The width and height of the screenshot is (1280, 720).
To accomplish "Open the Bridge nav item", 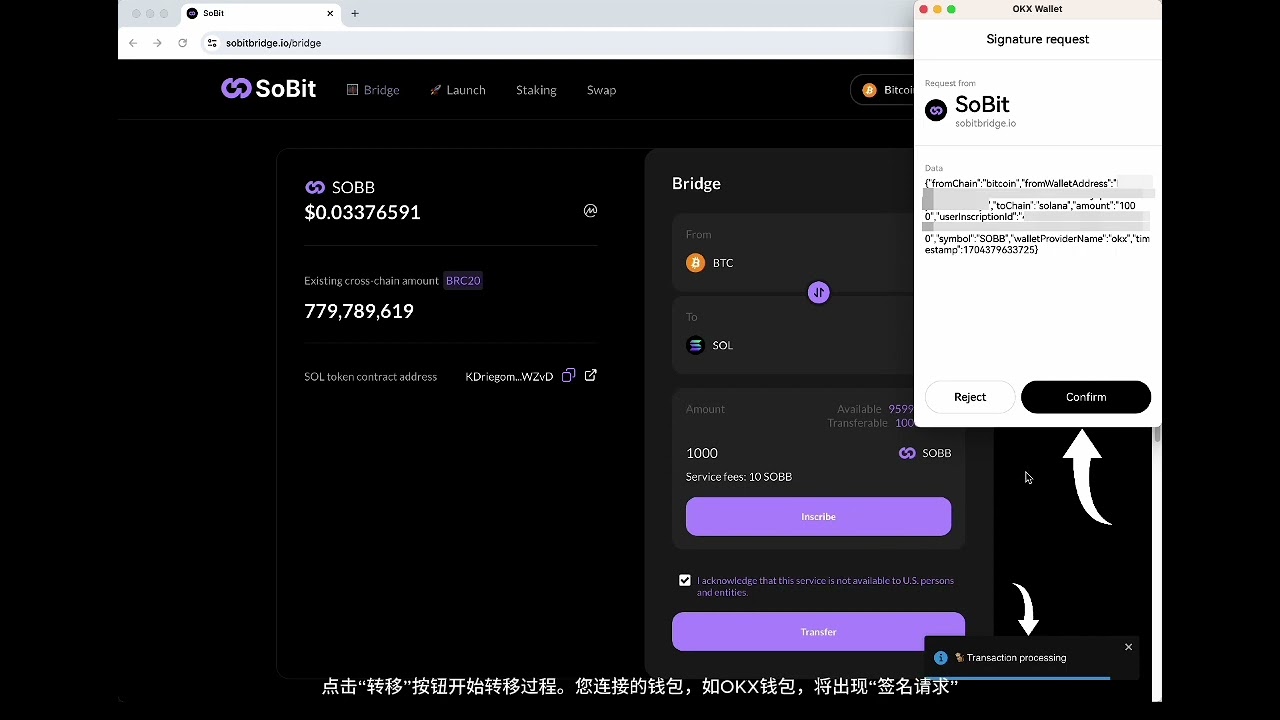I will click(373, 90).
